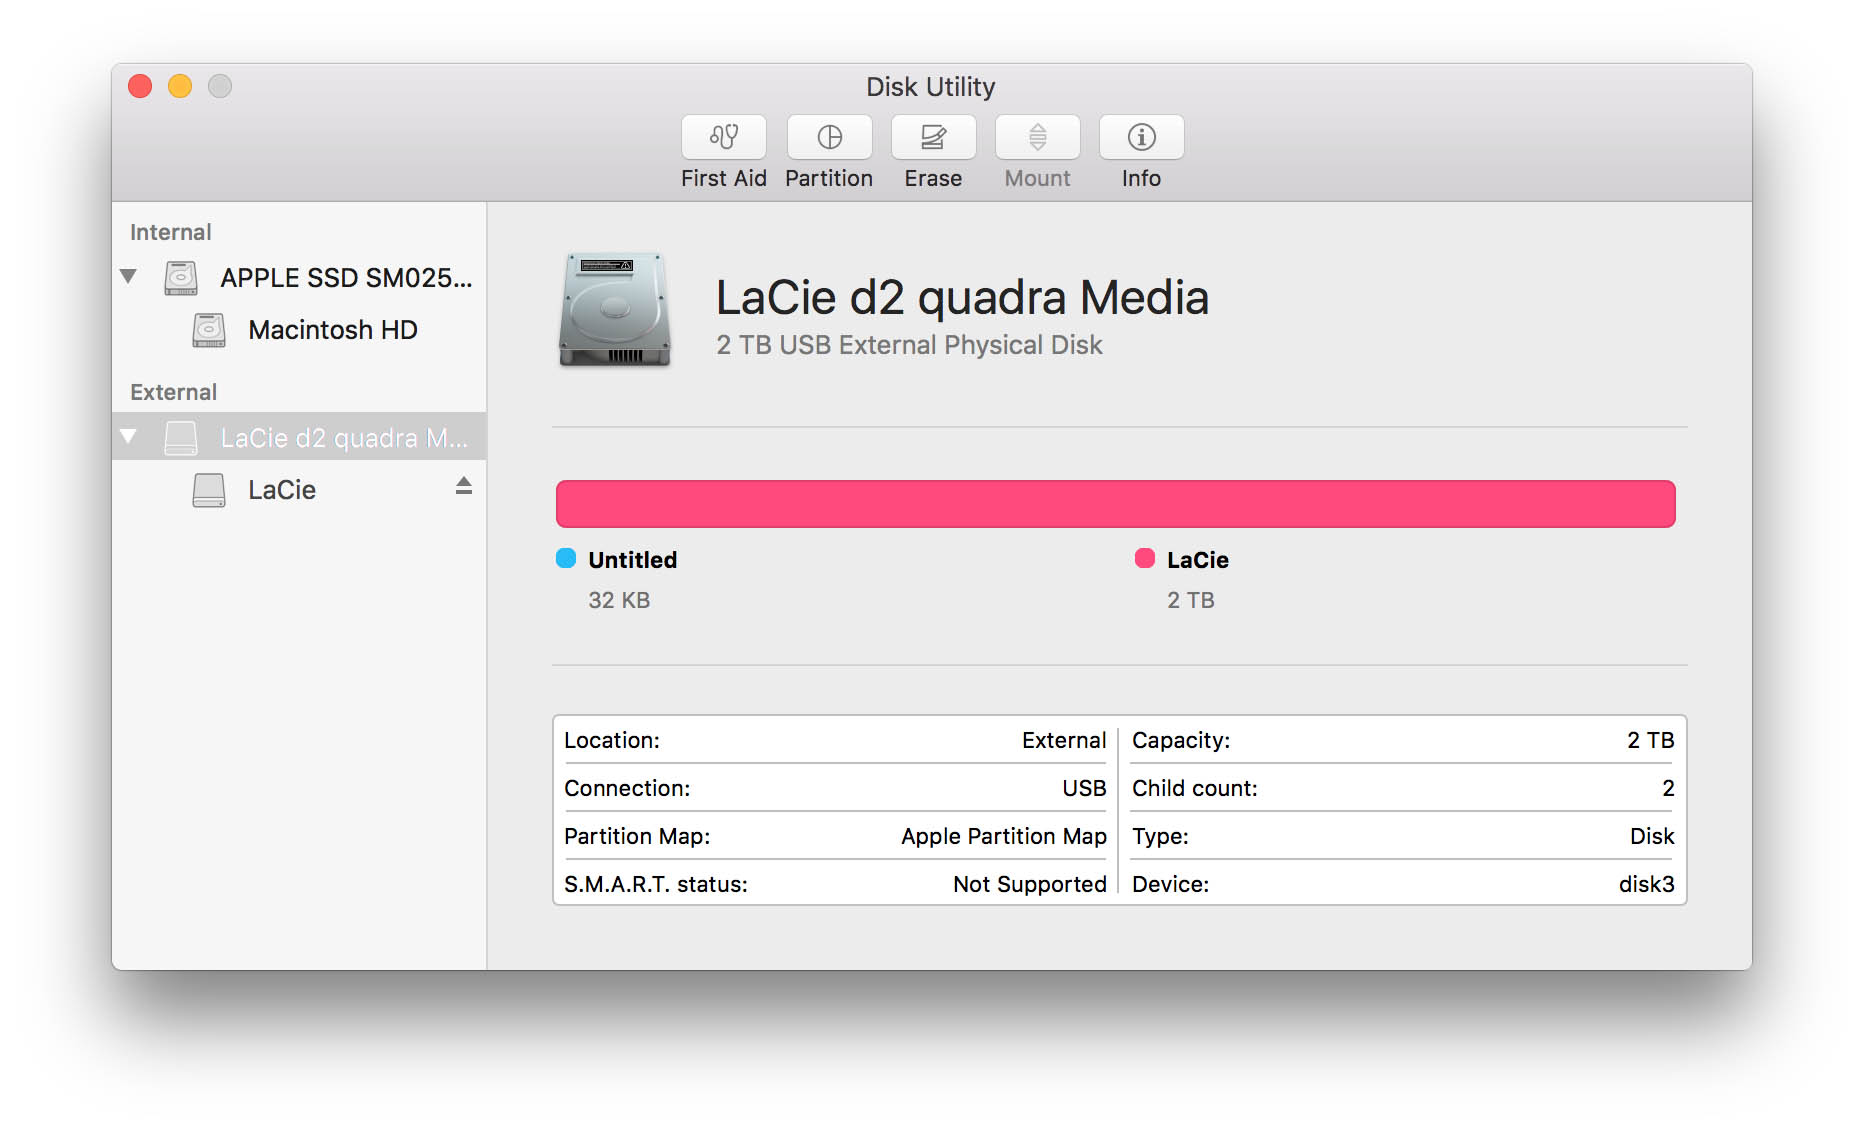This screenshot has width=1864, height=1130.
Task: Click the APPLE SSD drive icon
Action: click(x=181, y=278)
